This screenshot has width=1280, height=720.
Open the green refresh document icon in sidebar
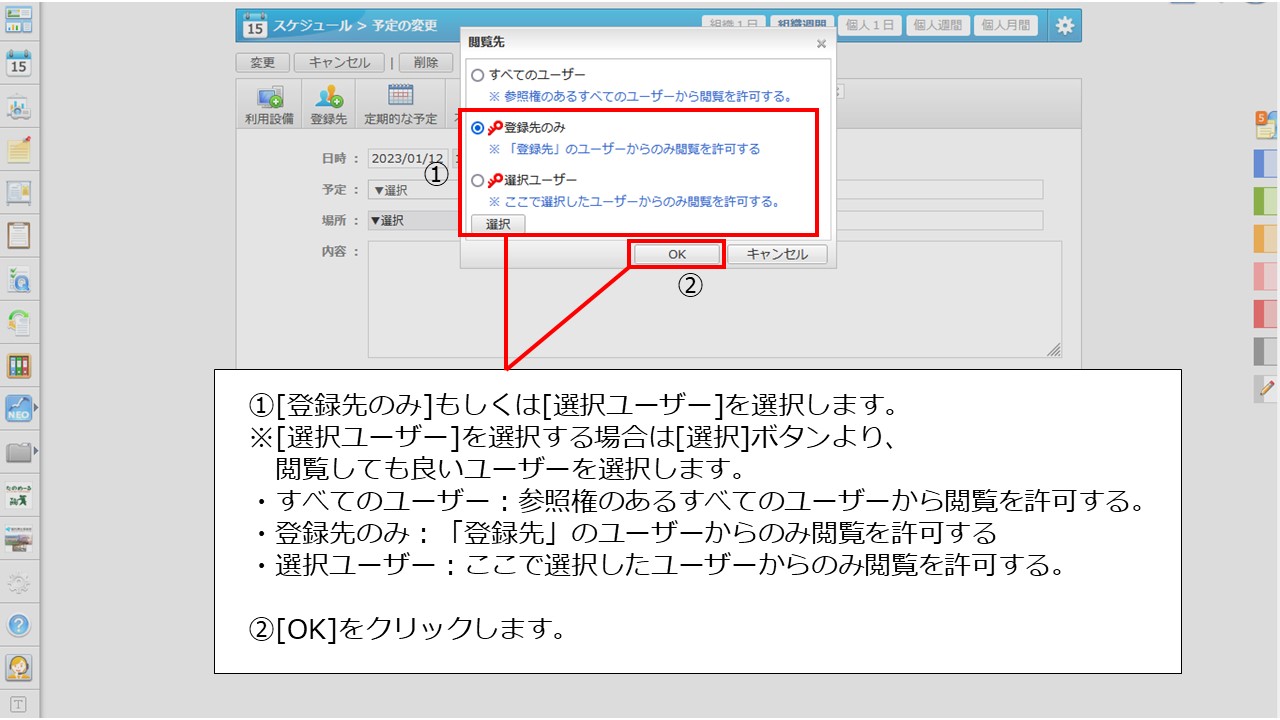pyautogui.click(x=19, y=322)
